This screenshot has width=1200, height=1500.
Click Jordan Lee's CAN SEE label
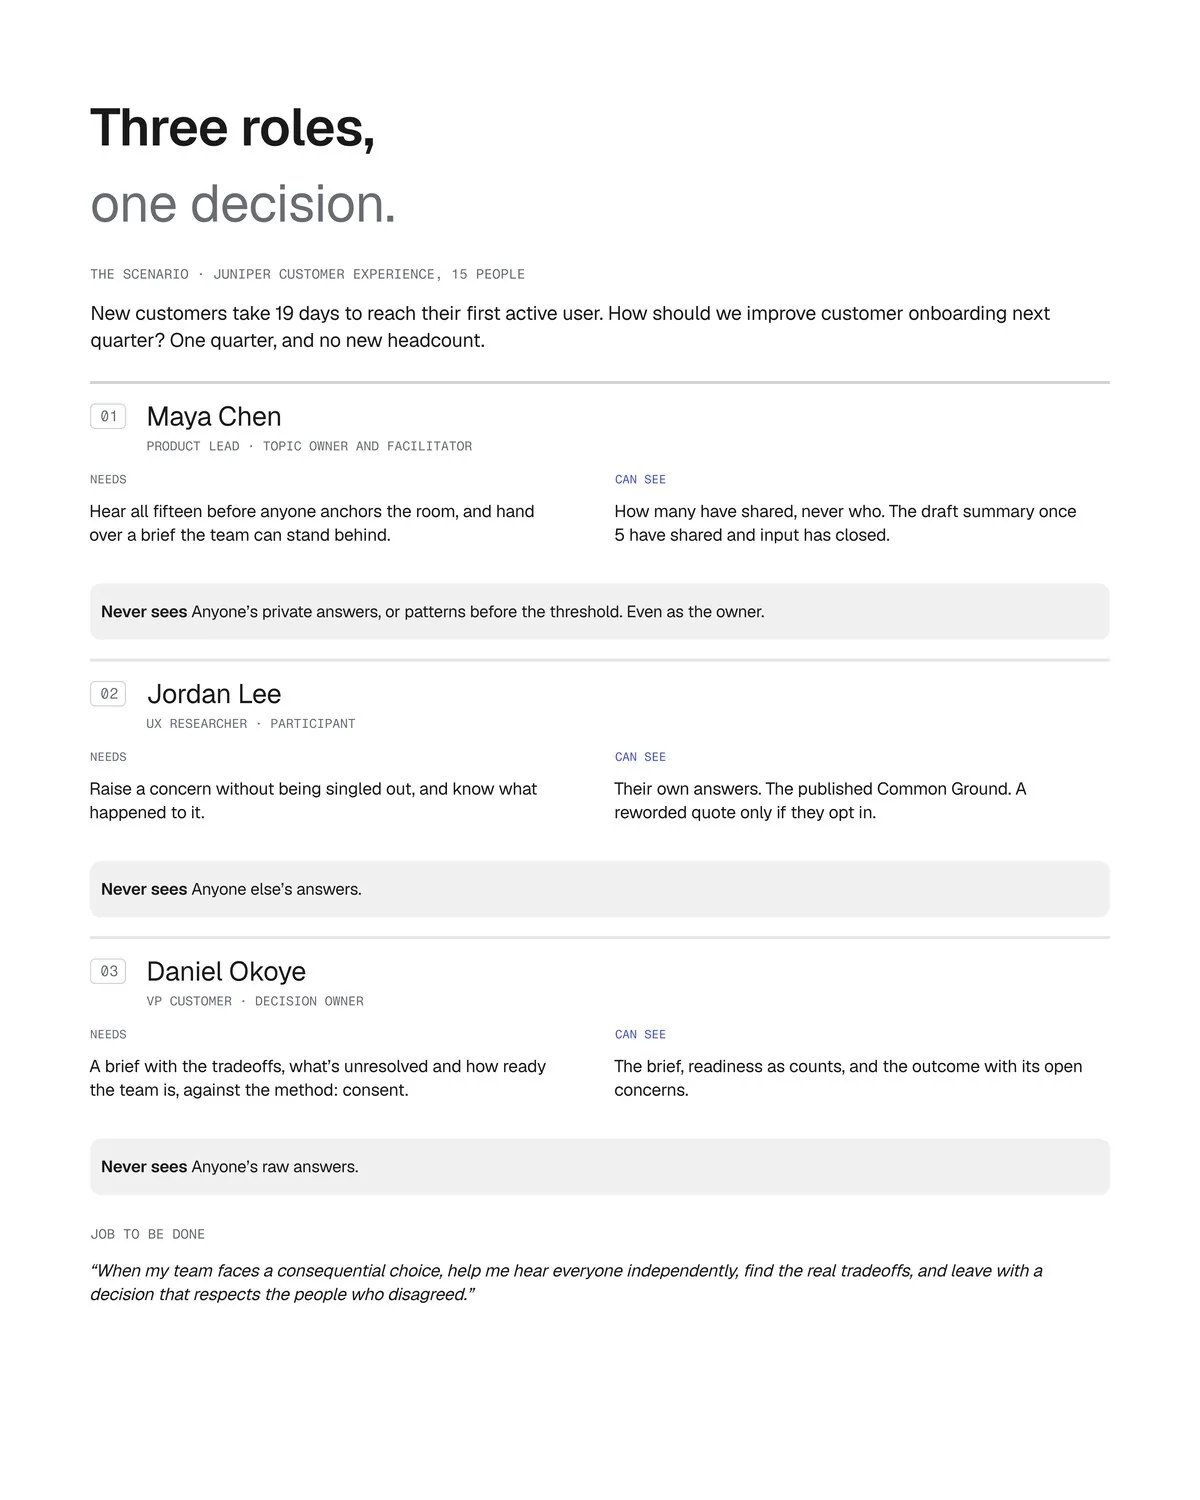(640, 757)
